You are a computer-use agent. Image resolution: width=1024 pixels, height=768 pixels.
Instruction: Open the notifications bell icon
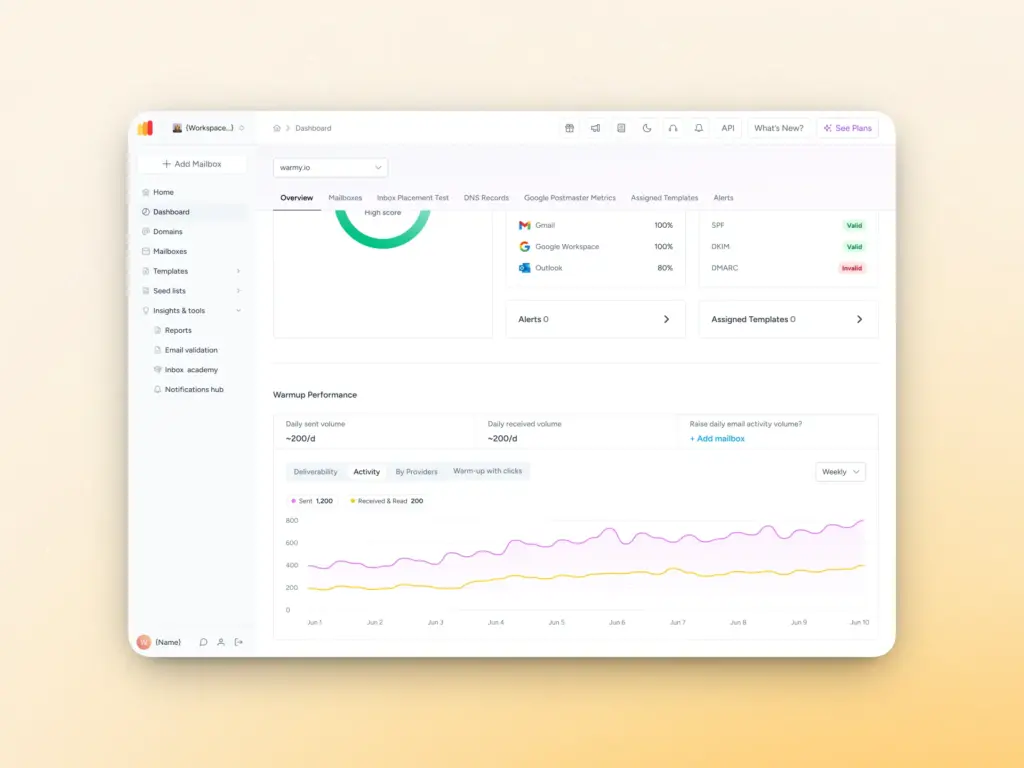[x=698, y=128]
